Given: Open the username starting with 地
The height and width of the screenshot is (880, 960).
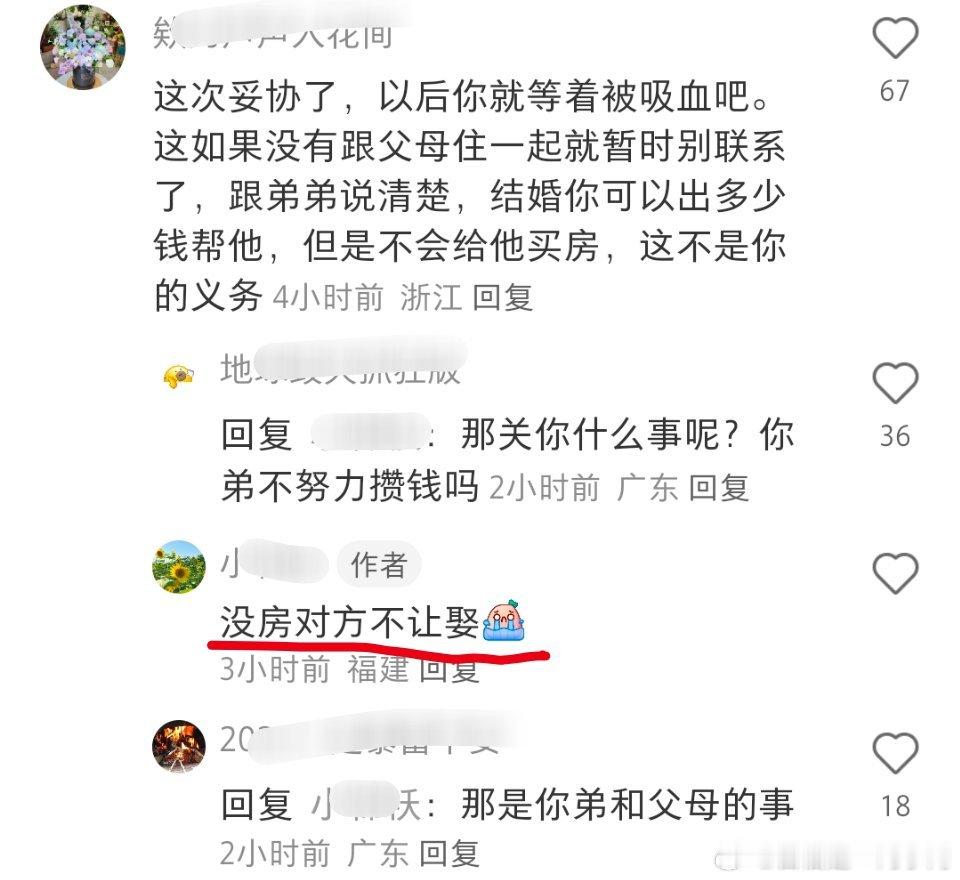Looking at the screenshot, I should coord(340,369).
